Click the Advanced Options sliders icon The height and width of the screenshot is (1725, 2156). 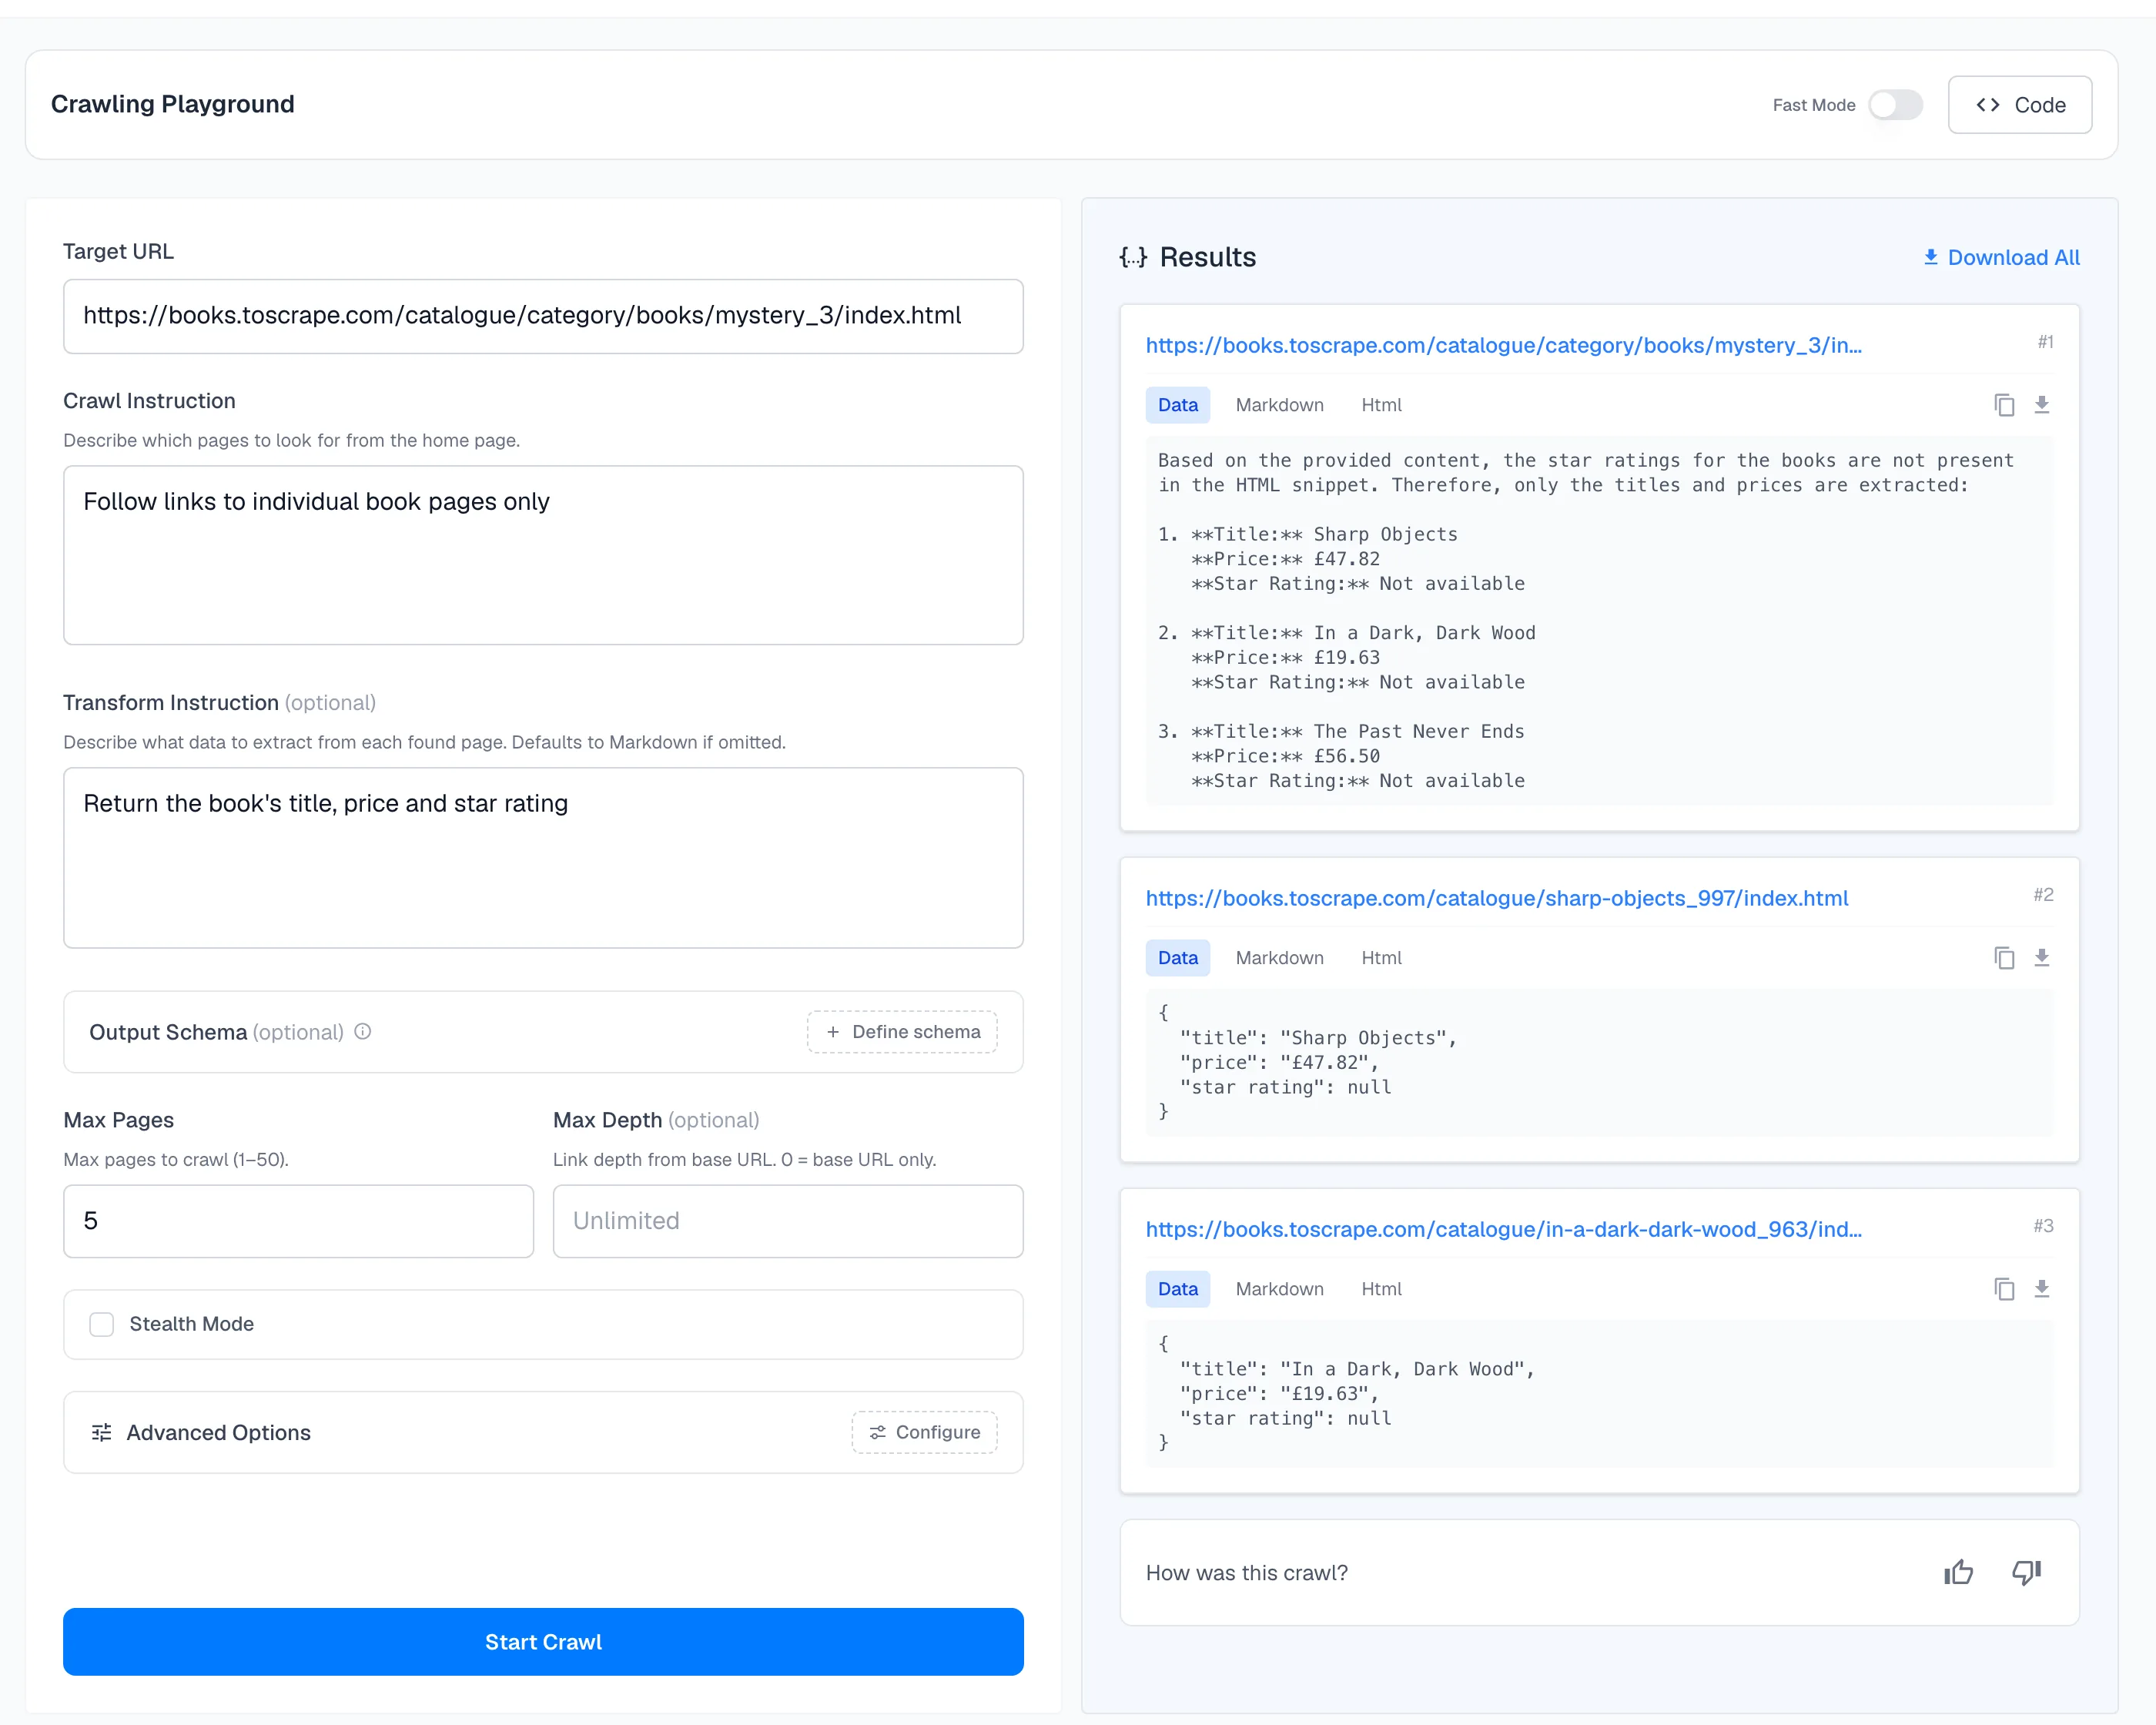click(102, 1433)
